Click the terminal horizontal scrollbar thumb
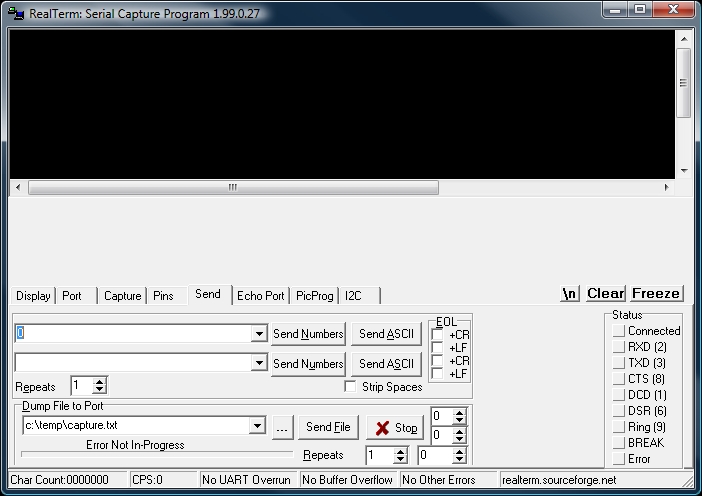This screenshot has width=702, height=496. pyautogui.click(x=233, y=187)
